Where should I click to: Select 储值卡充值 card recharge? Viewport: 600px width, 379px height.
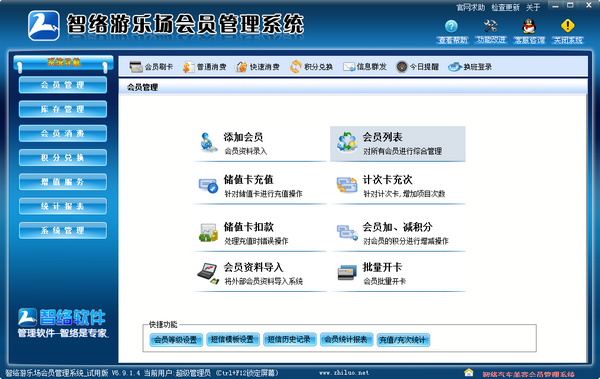[x=259, y=186]
